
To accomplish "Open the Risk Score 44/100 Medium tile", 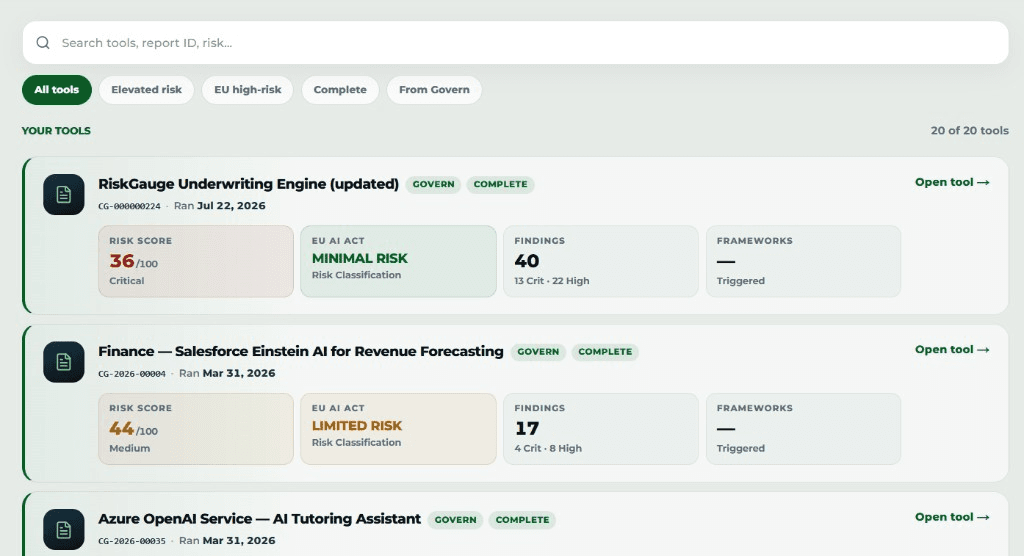I will (x=196, y=429).
